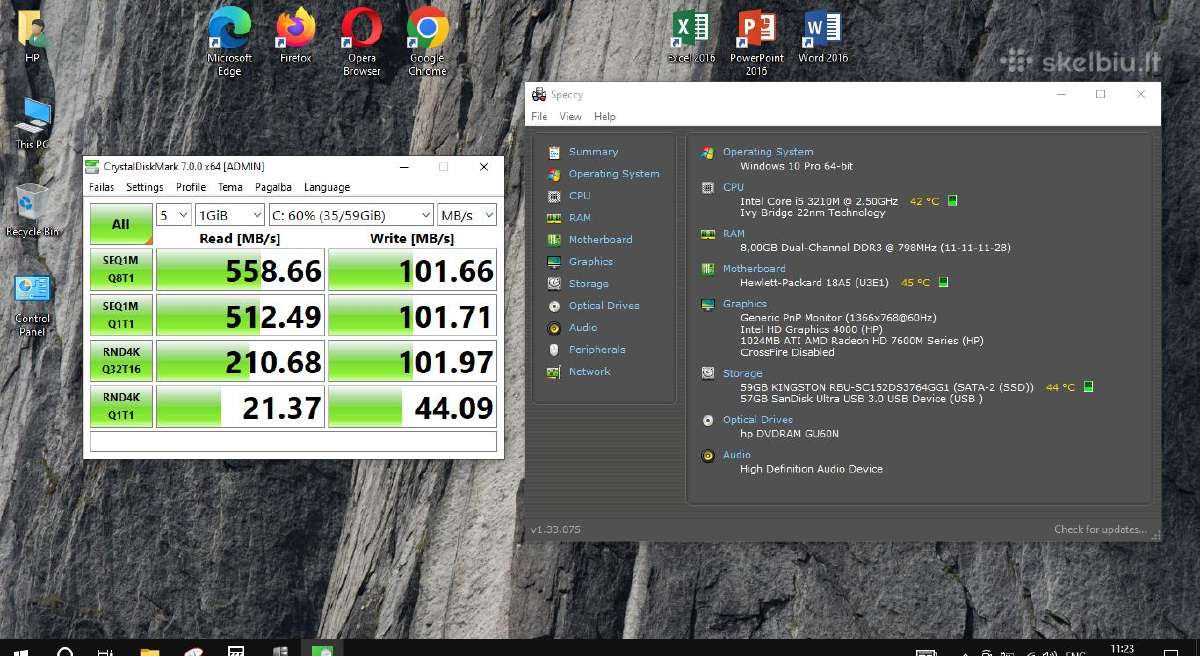Open Tema menu in CrystalDiskMark
The image size is (1200, 656).
[231, 187]
